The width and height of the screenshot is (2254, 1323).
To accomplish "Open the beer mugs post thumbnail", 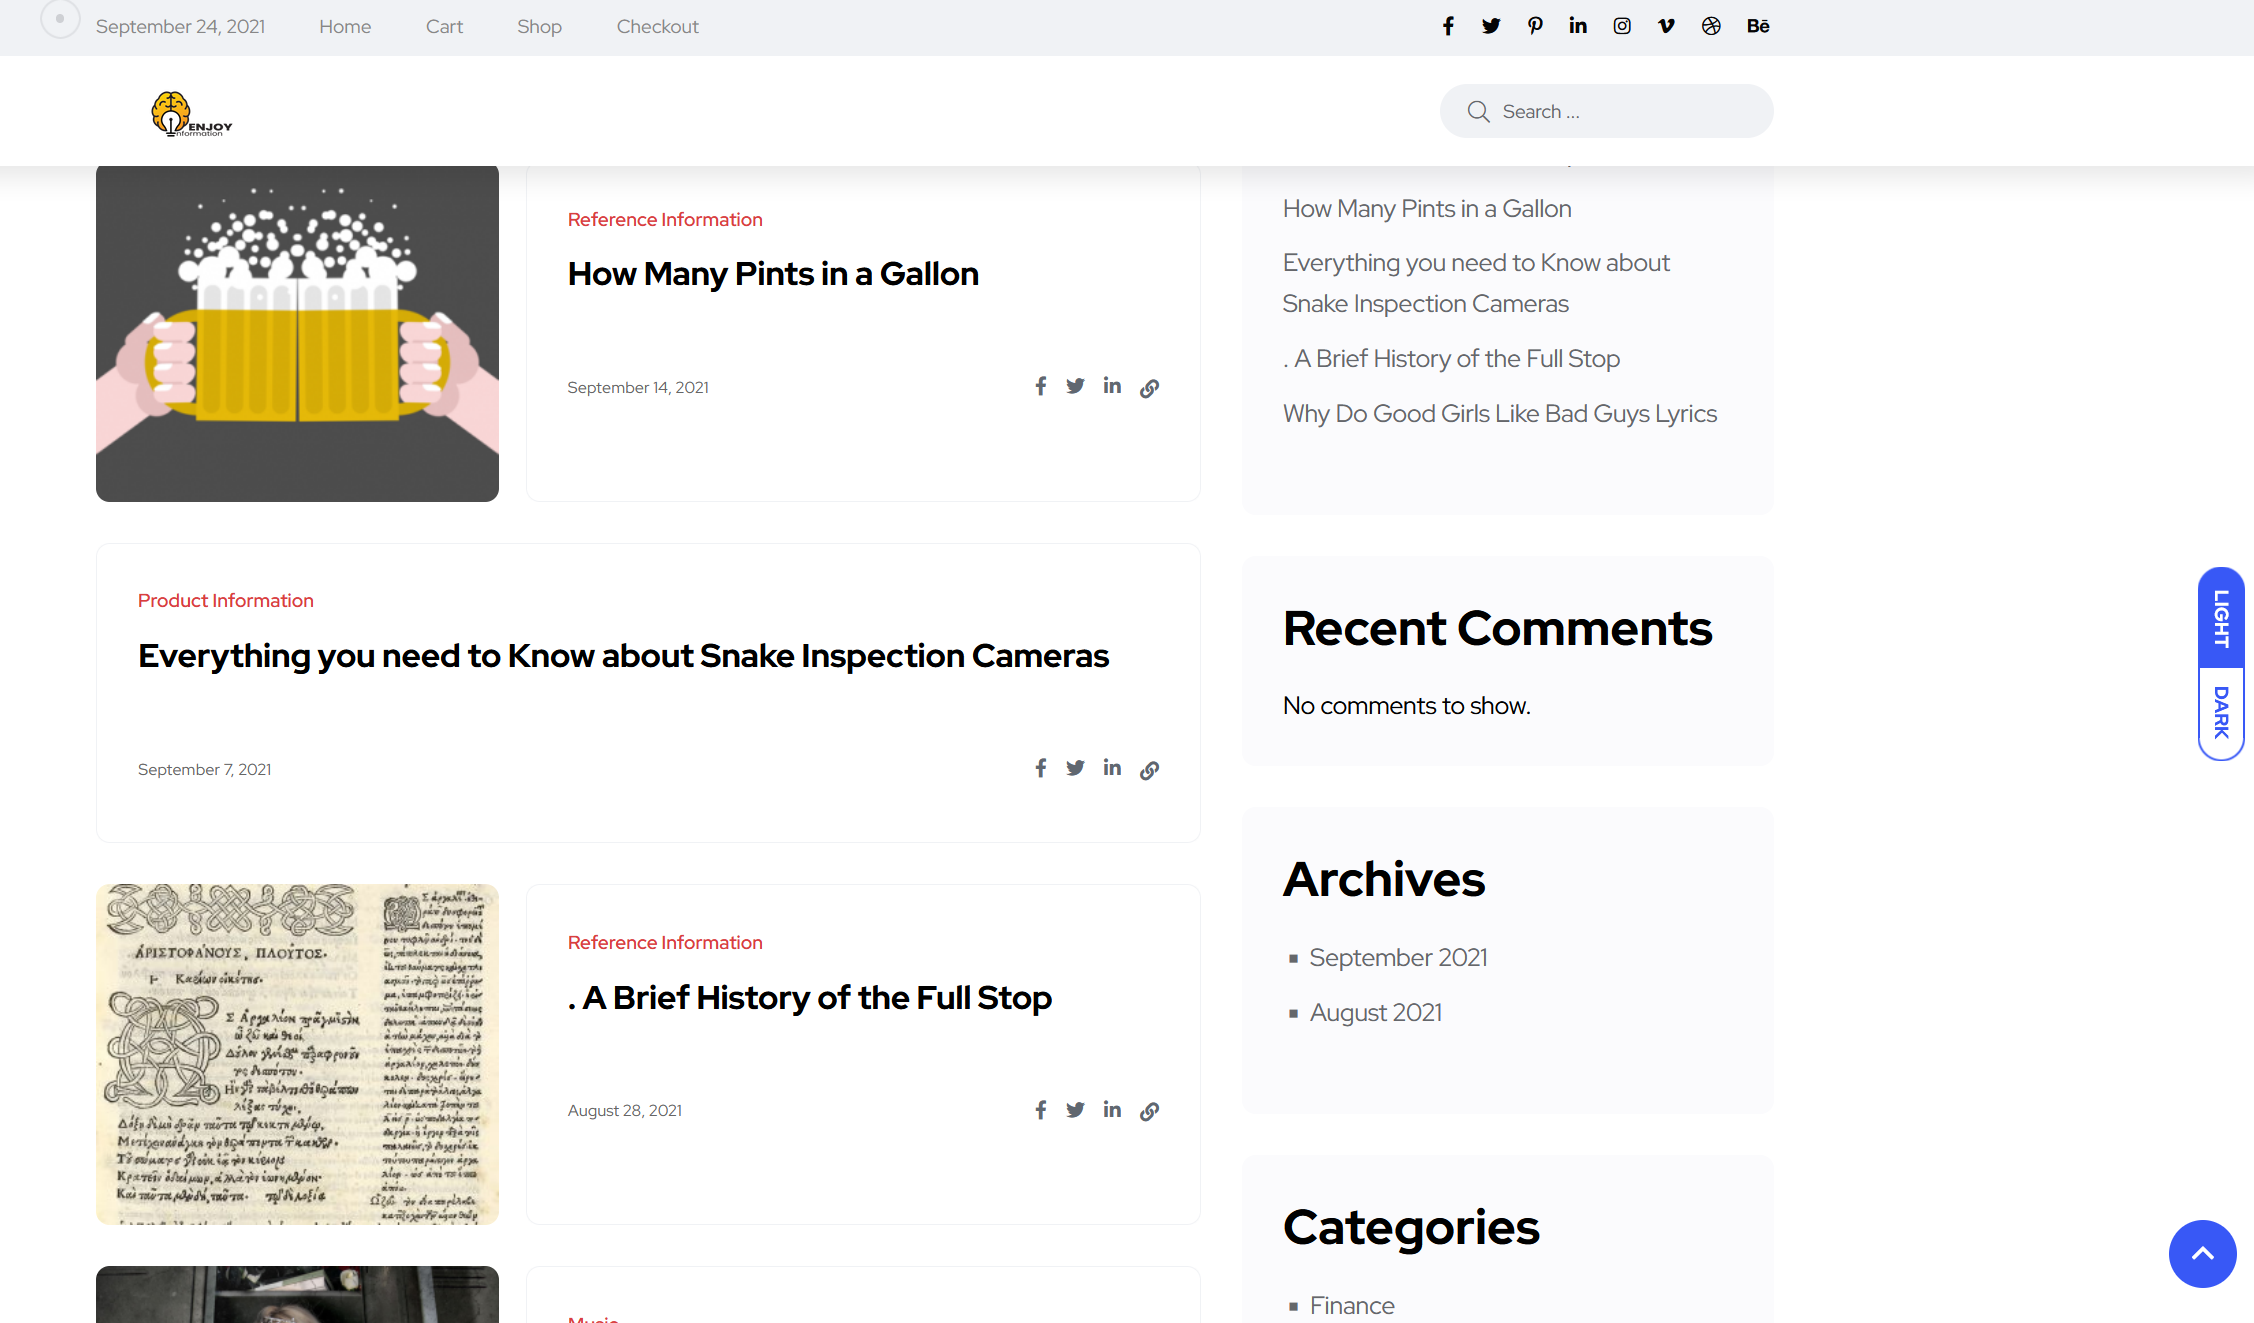I will 297,333.
